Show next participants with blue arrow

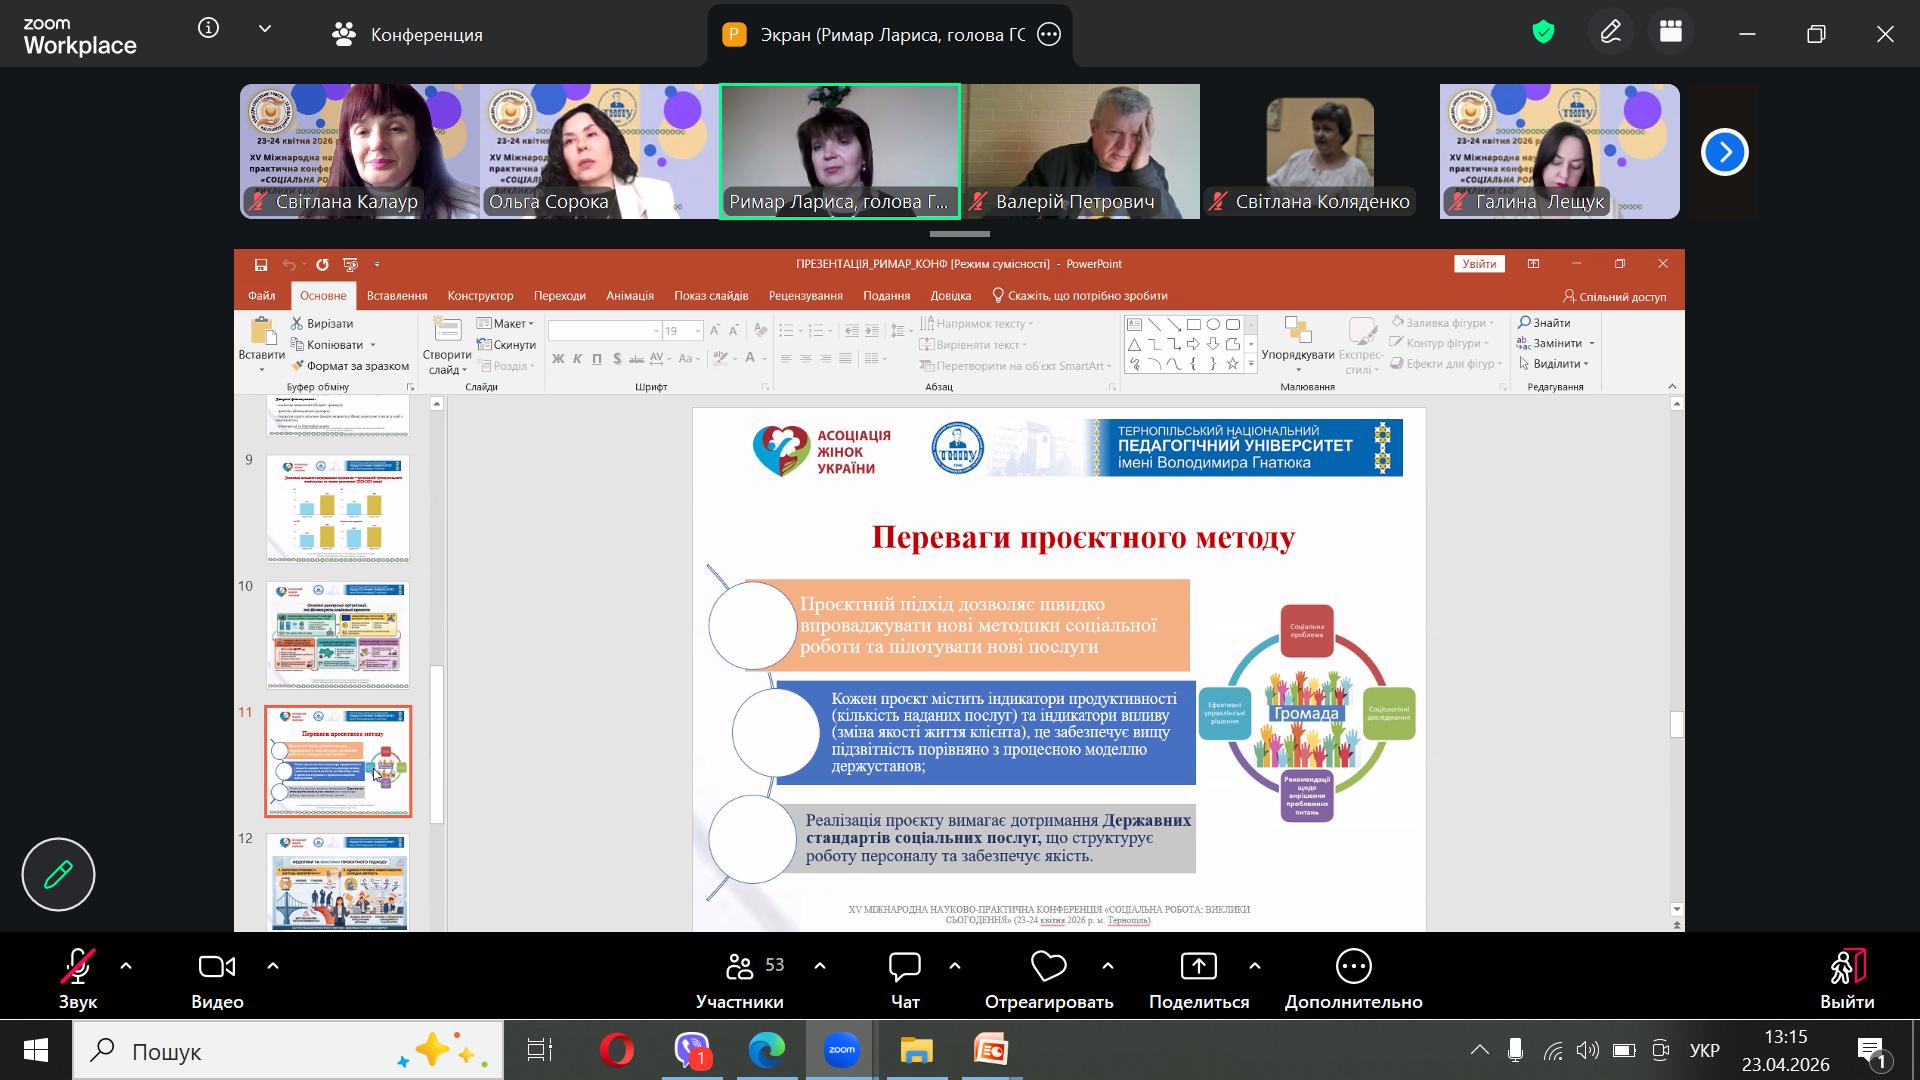click(1724, 152)
